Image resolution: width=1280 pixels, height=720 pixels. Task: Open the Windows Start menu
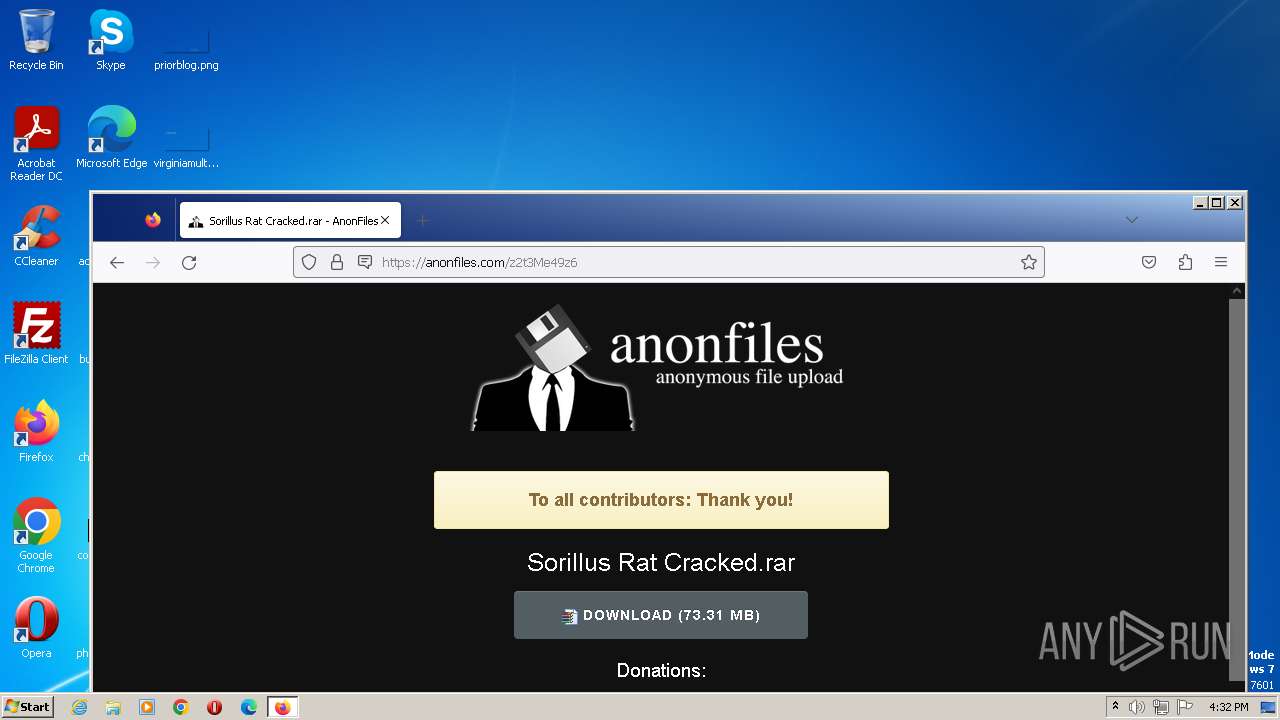27,707
